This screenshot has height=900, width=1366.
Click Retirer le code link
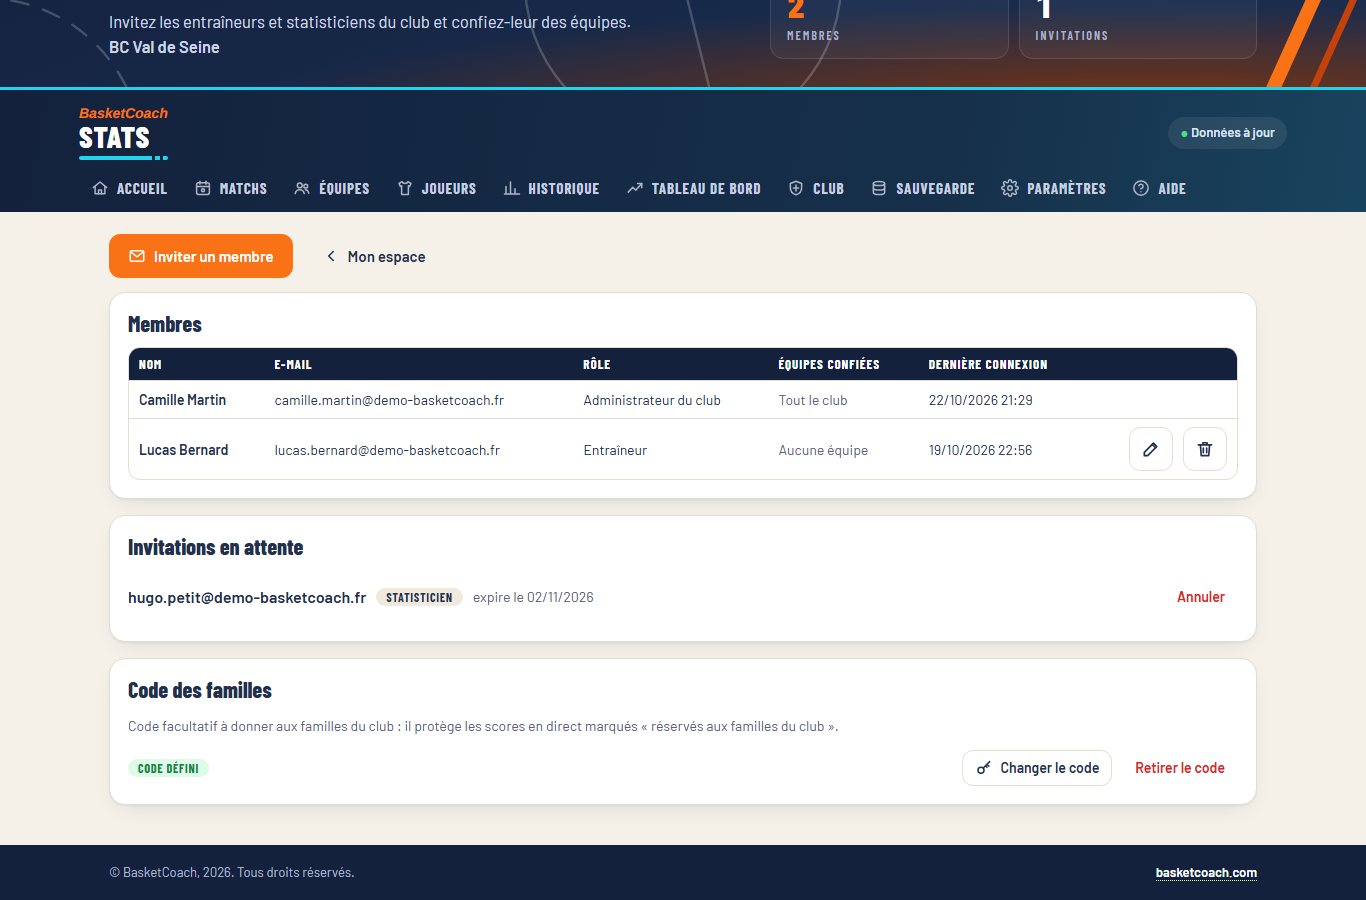[1180, 768]
